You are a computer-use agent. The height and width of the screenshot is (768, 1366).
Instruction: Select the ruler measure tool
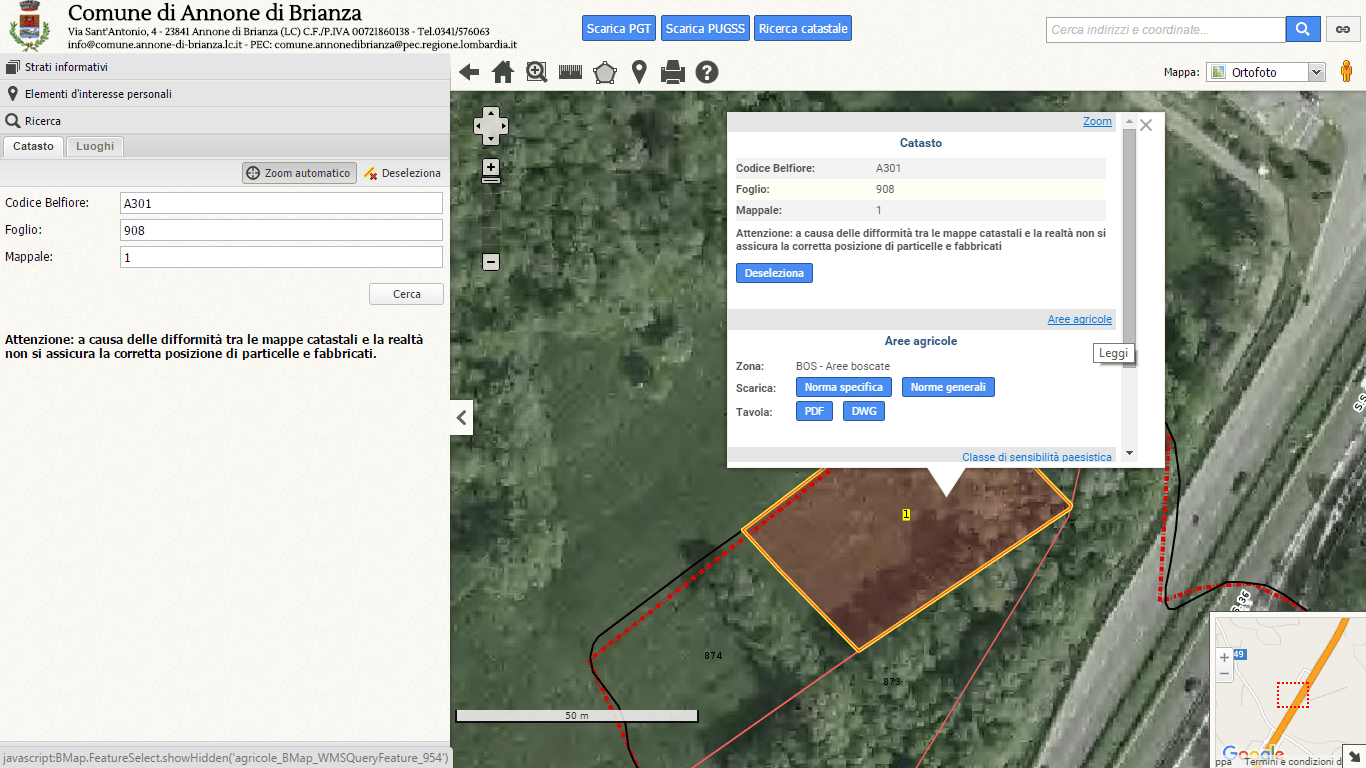pyautogui.click(x=571, y=72)
